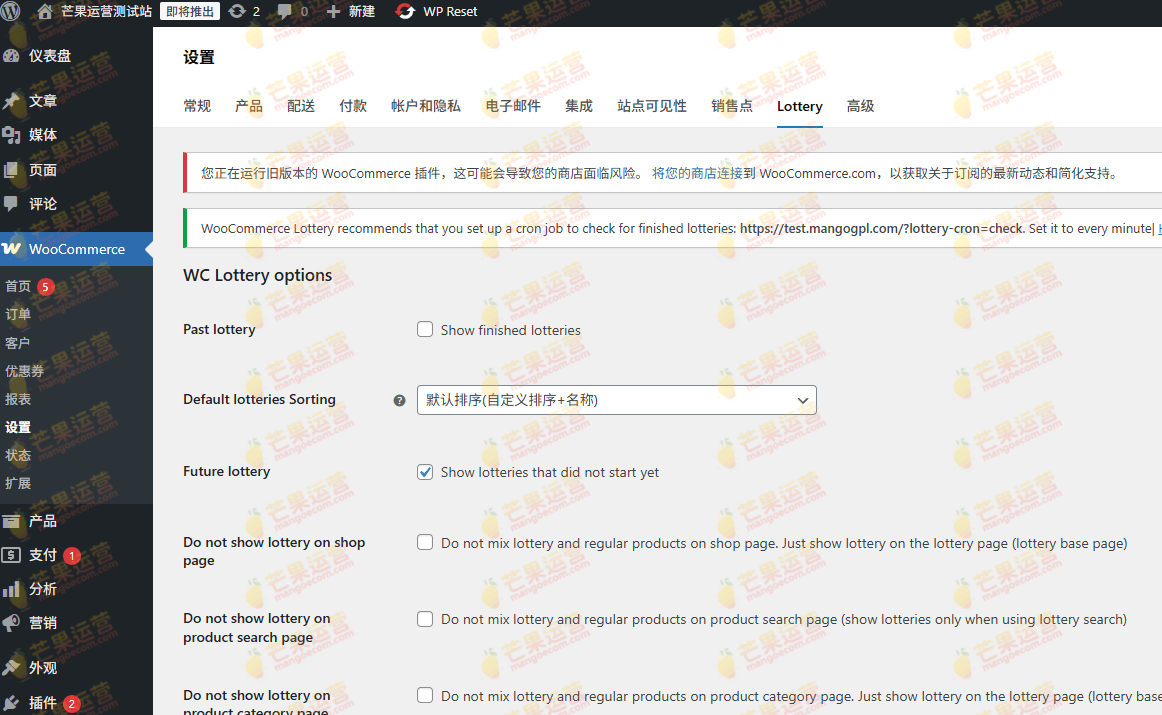Viewport: 1162px width, 715px height.
Task: Click the 即将推出 badge button
Action: [x=190, y=11]
